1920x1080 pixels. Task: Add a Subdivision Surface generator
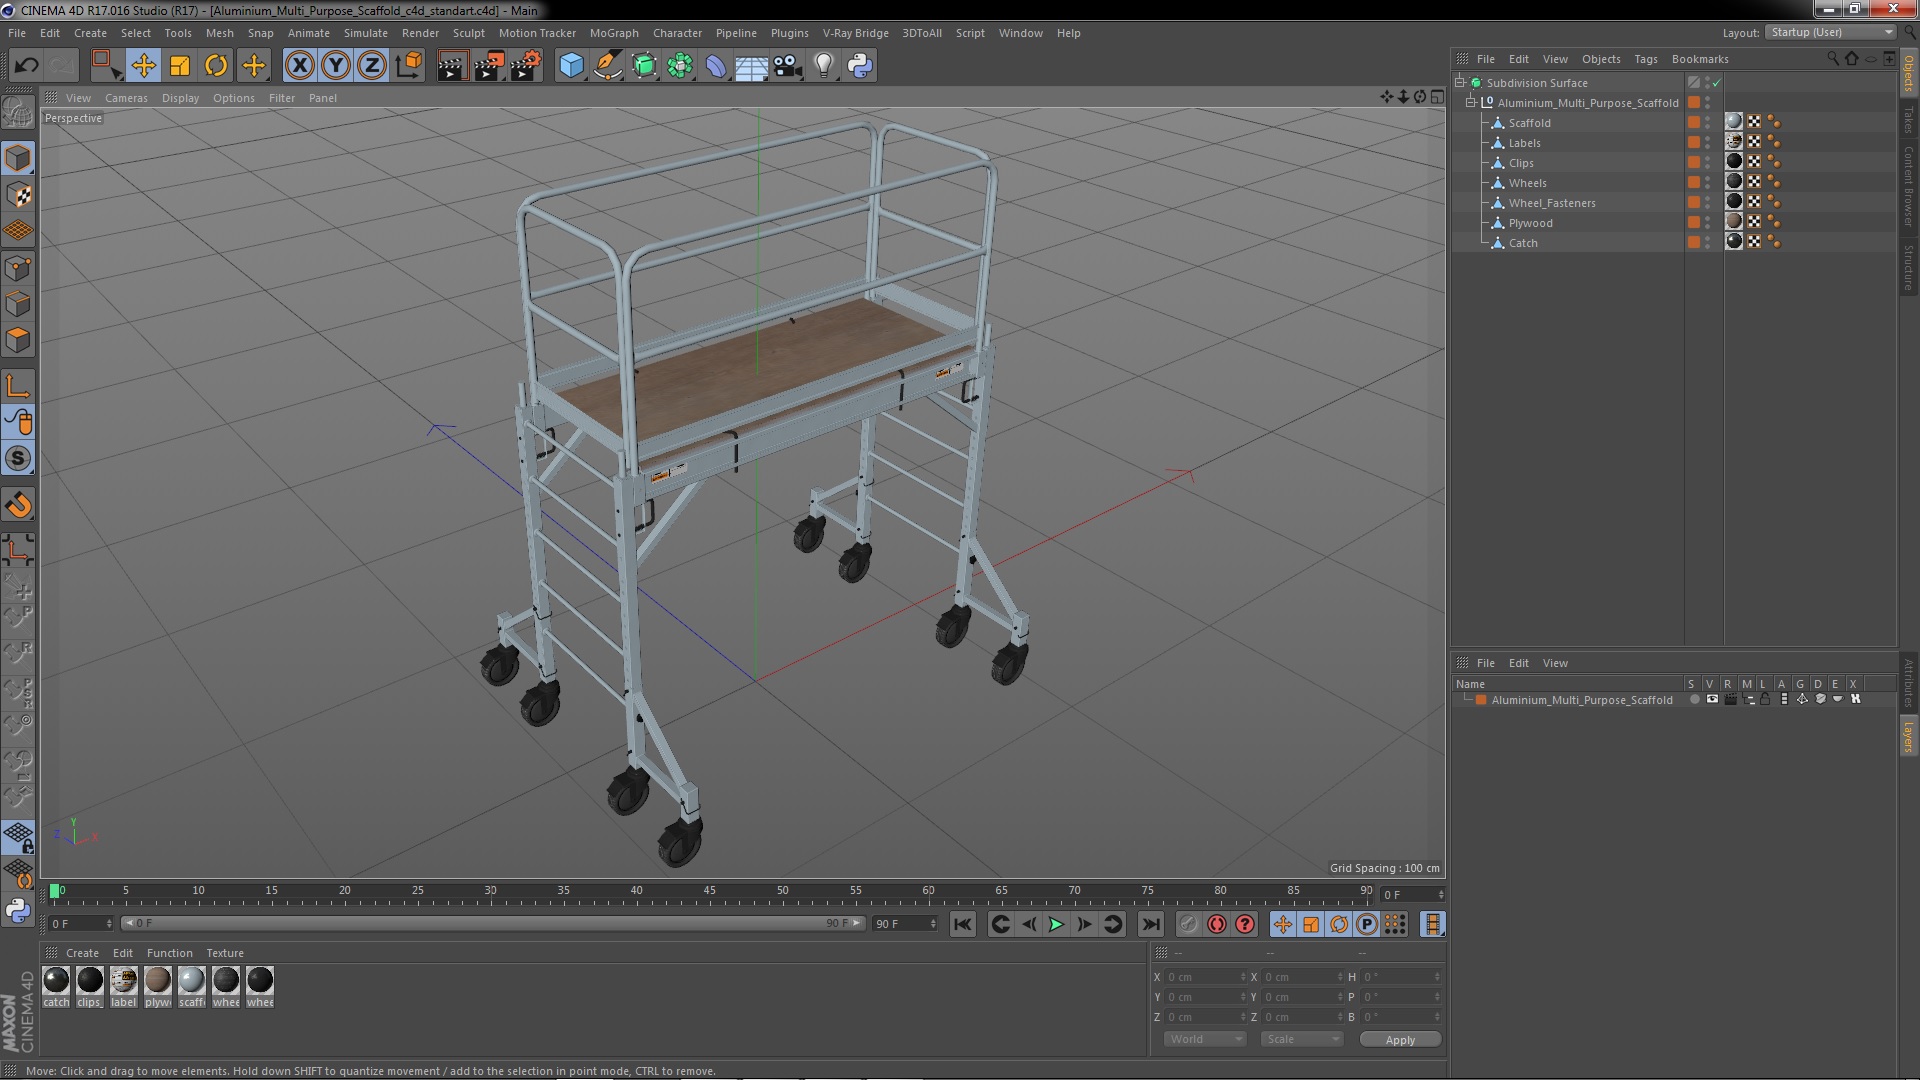[644, 66]
